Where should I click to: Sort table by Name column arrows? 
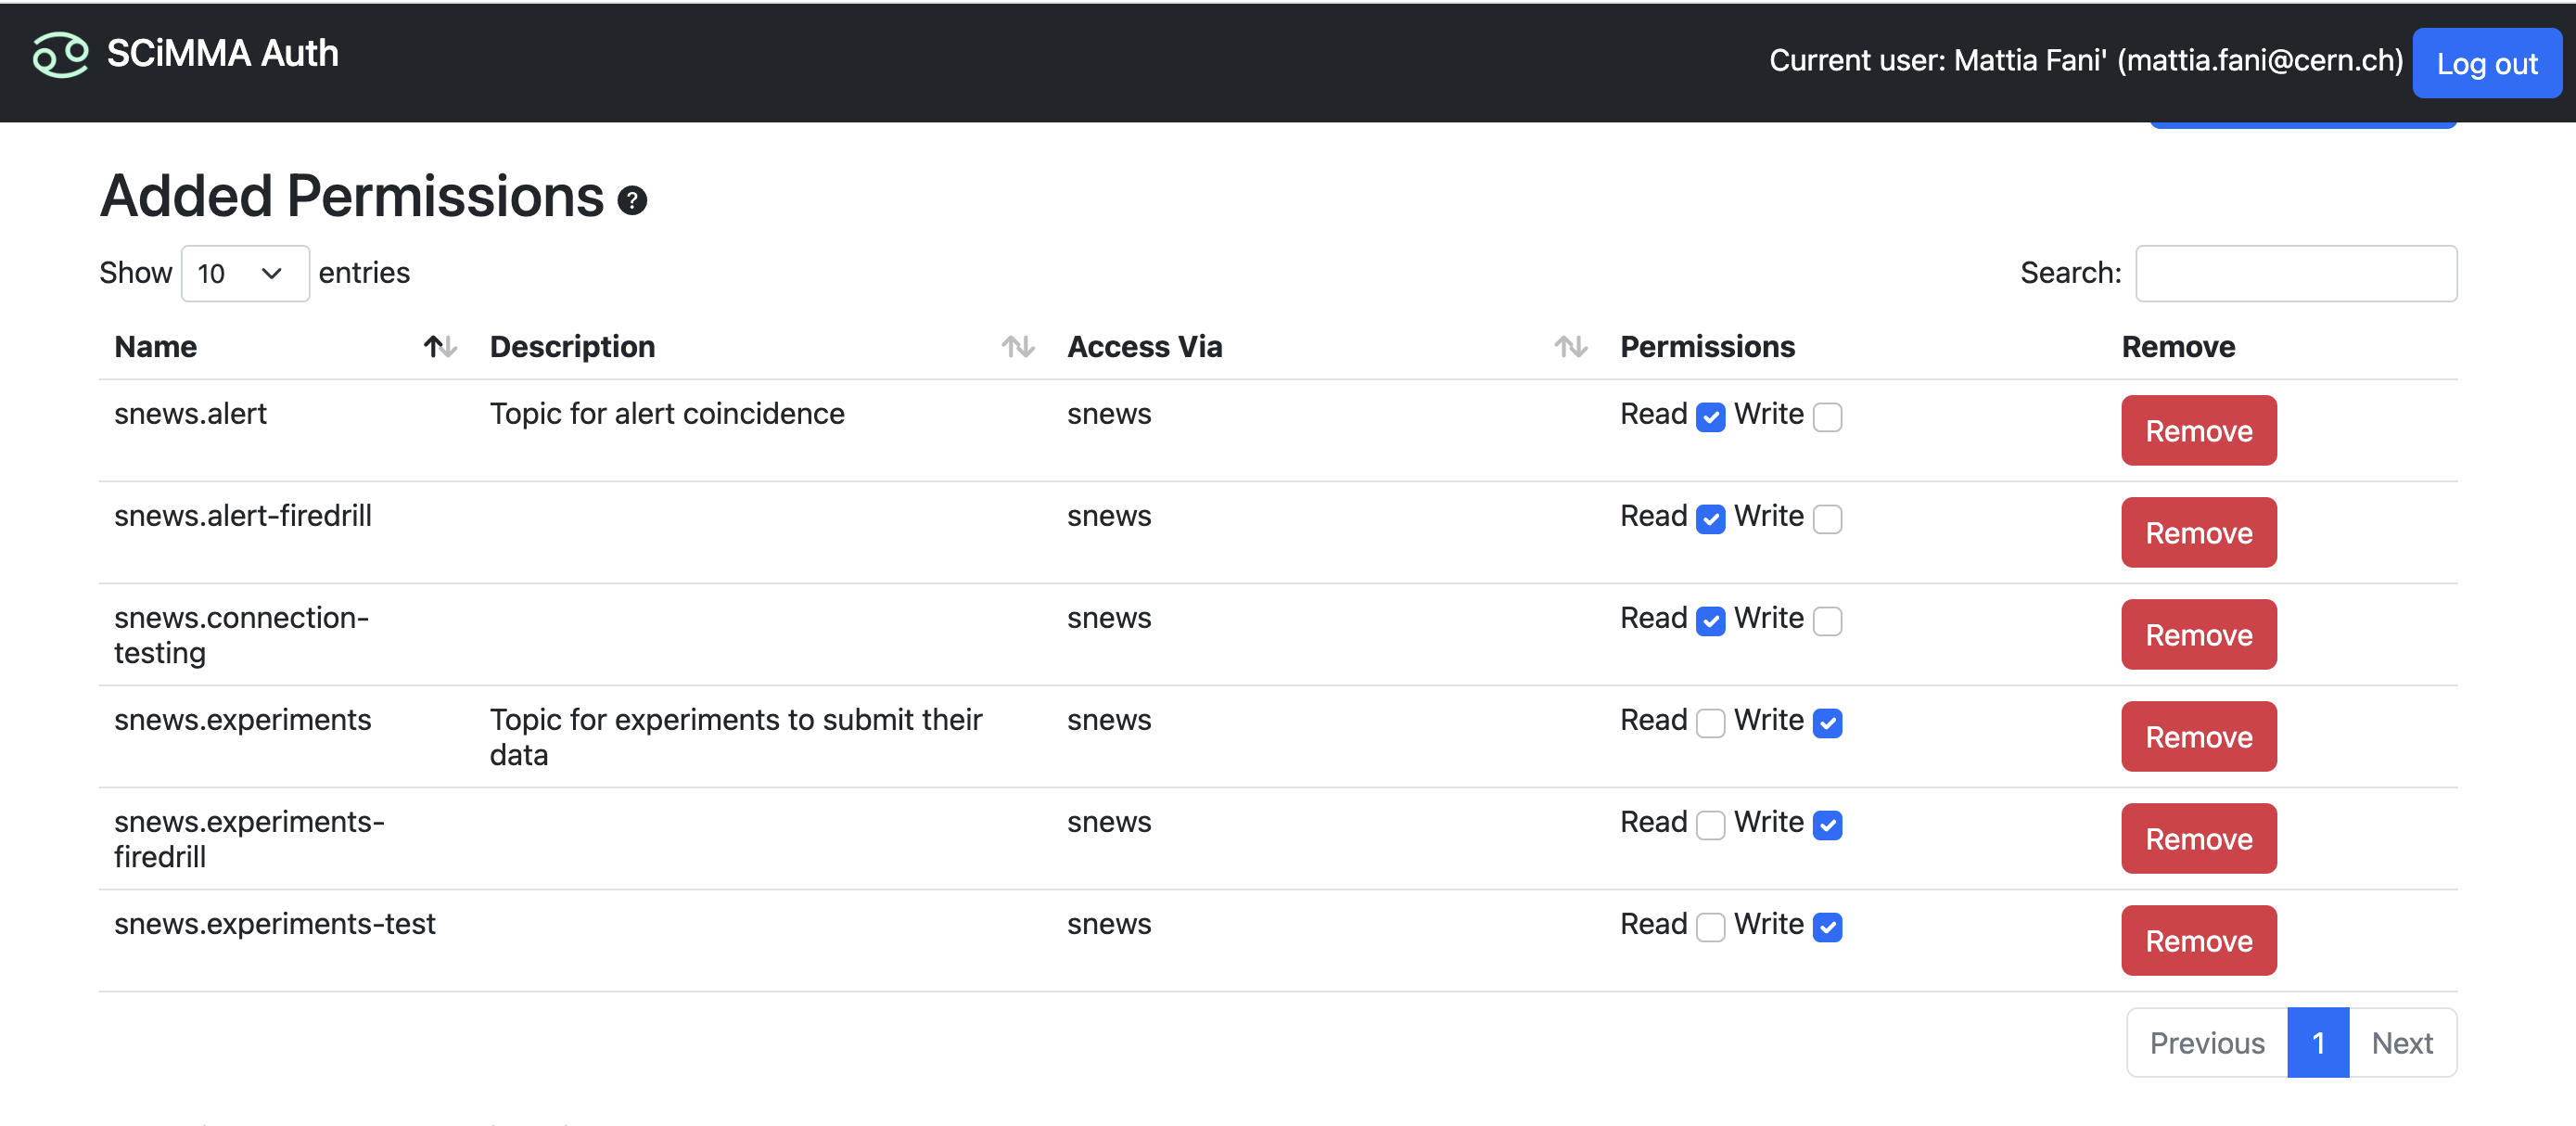pyautogui.click(x=440, y=347)
